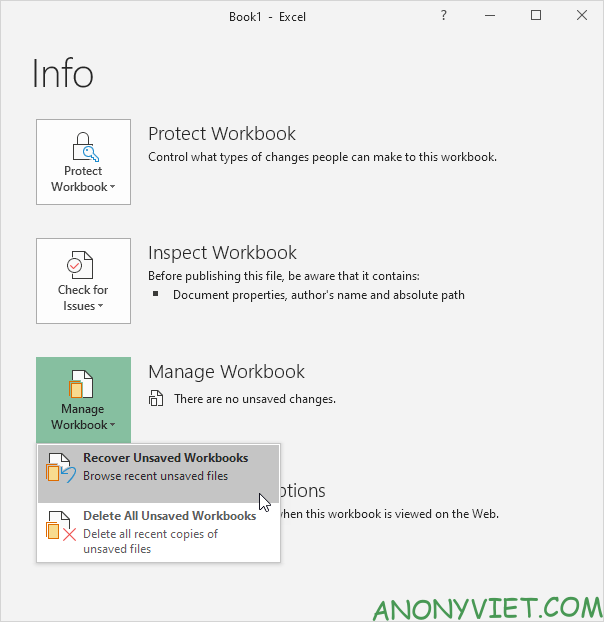The width and height of the screenshot is (604, 622).
Task: Expand the Check for Issues dropdown arrow
Action: click(x=100, y=307)
